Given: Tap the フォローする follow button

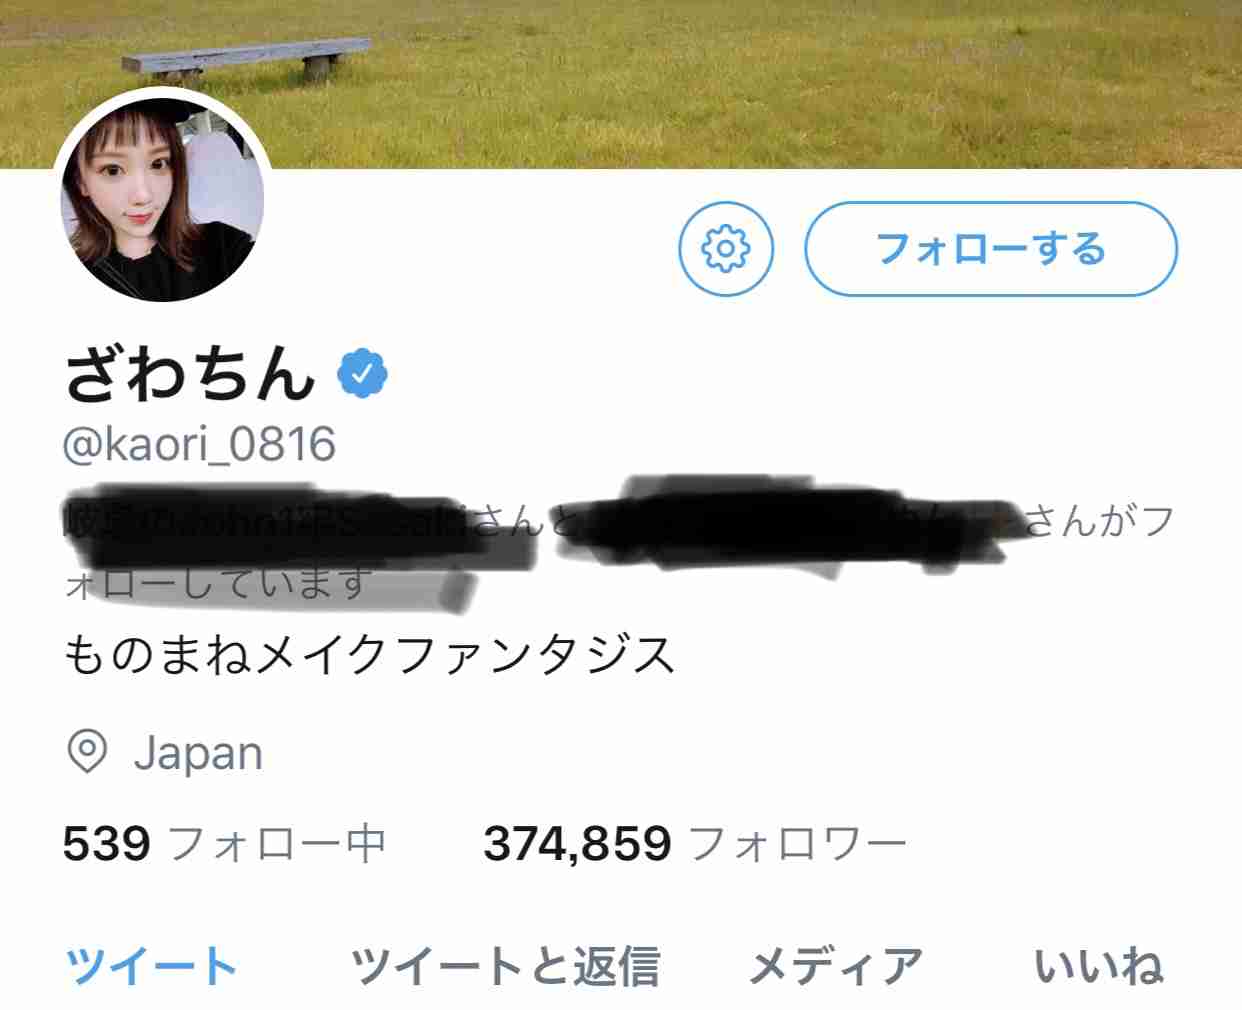Looking at the screenshot, I should [991, 249].
